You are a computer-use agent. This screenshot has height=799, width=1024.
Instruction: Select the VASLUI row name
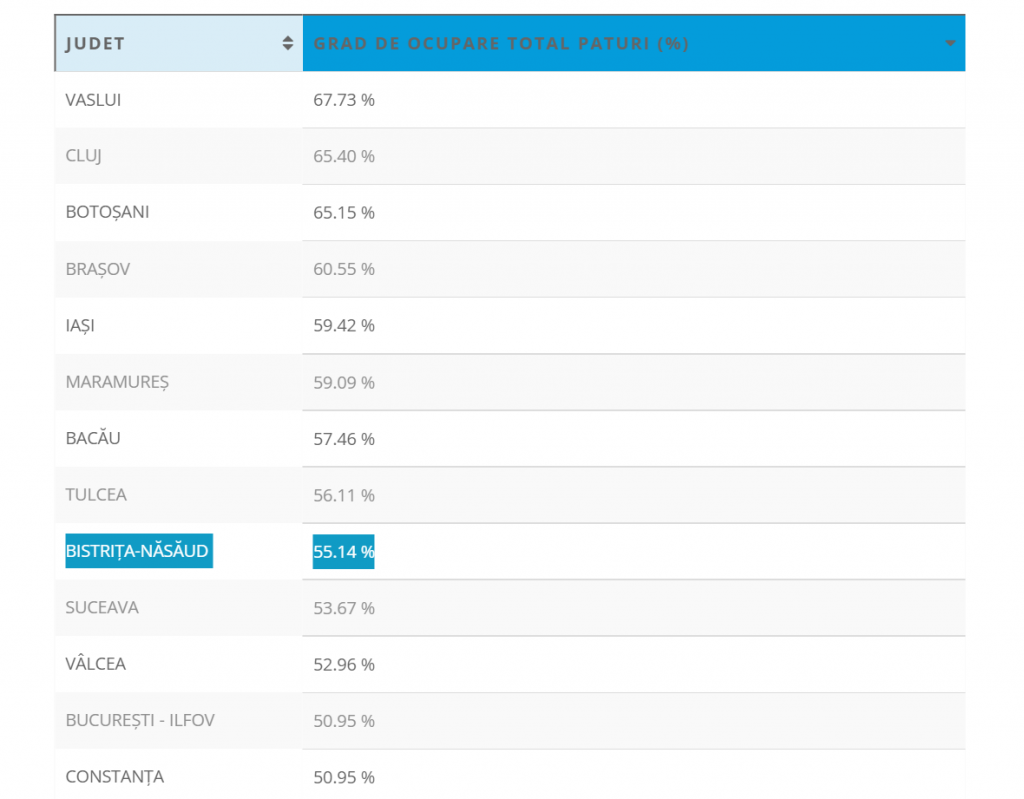93,100
